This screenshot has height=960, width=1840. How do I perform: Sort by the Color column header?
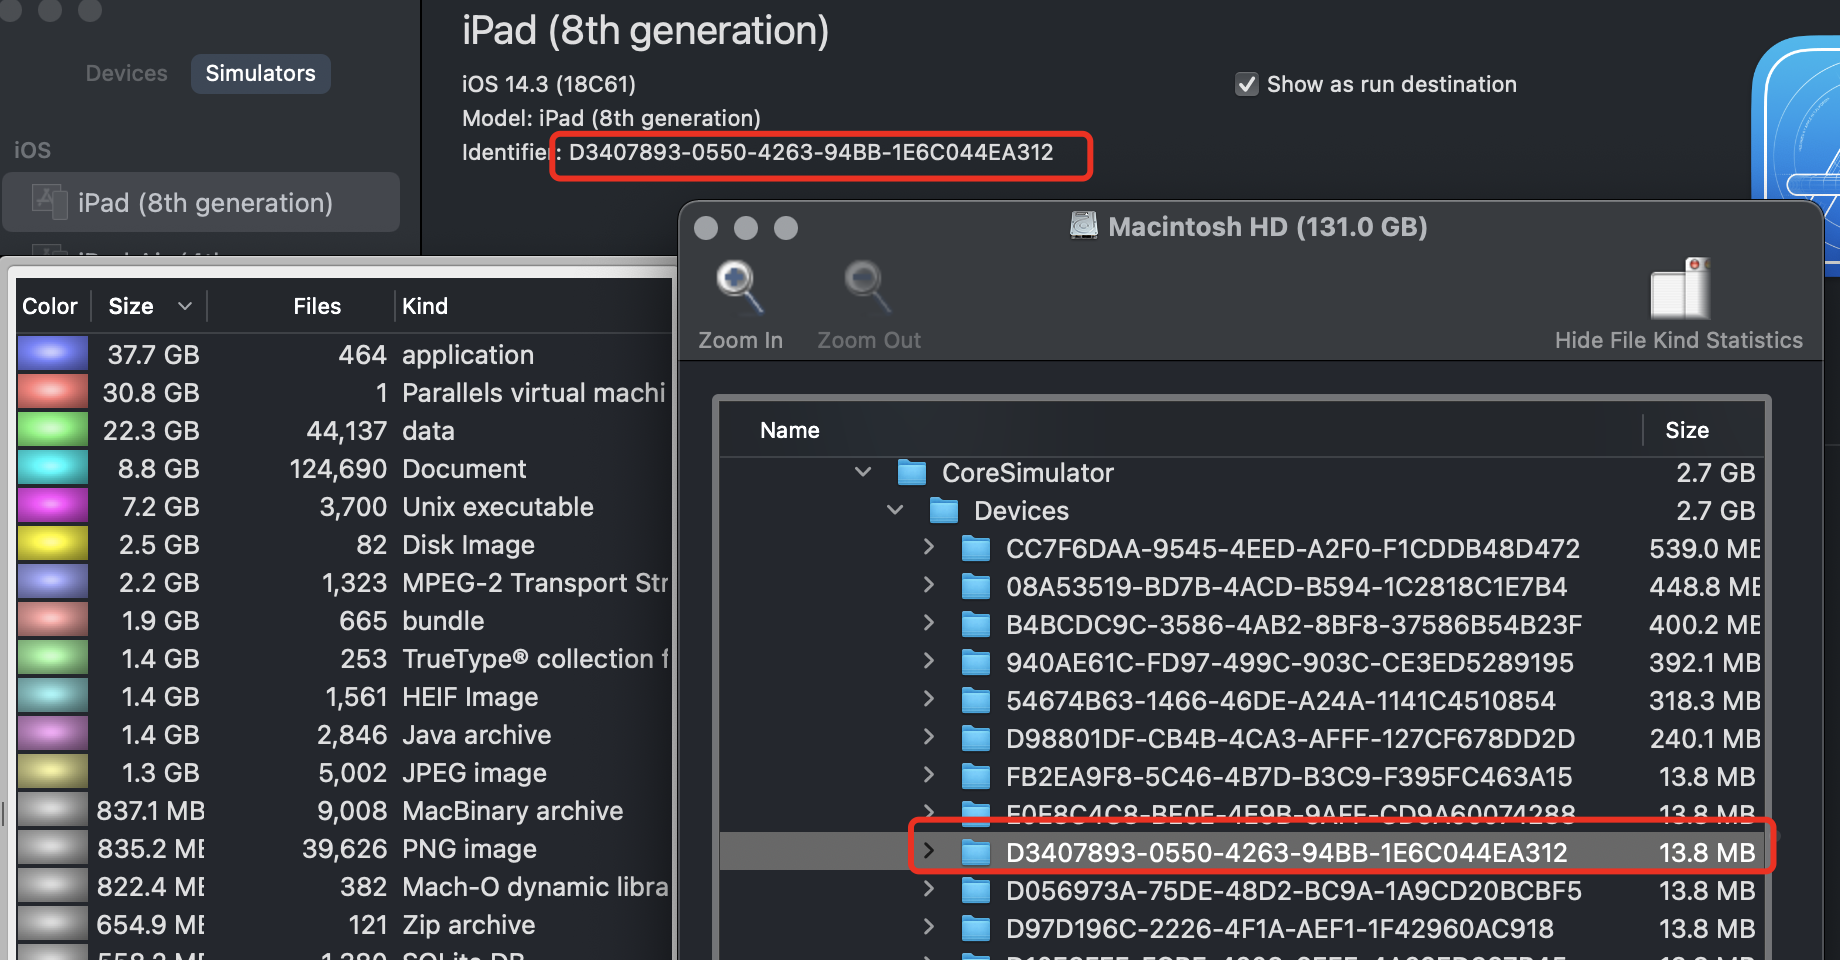50,306
